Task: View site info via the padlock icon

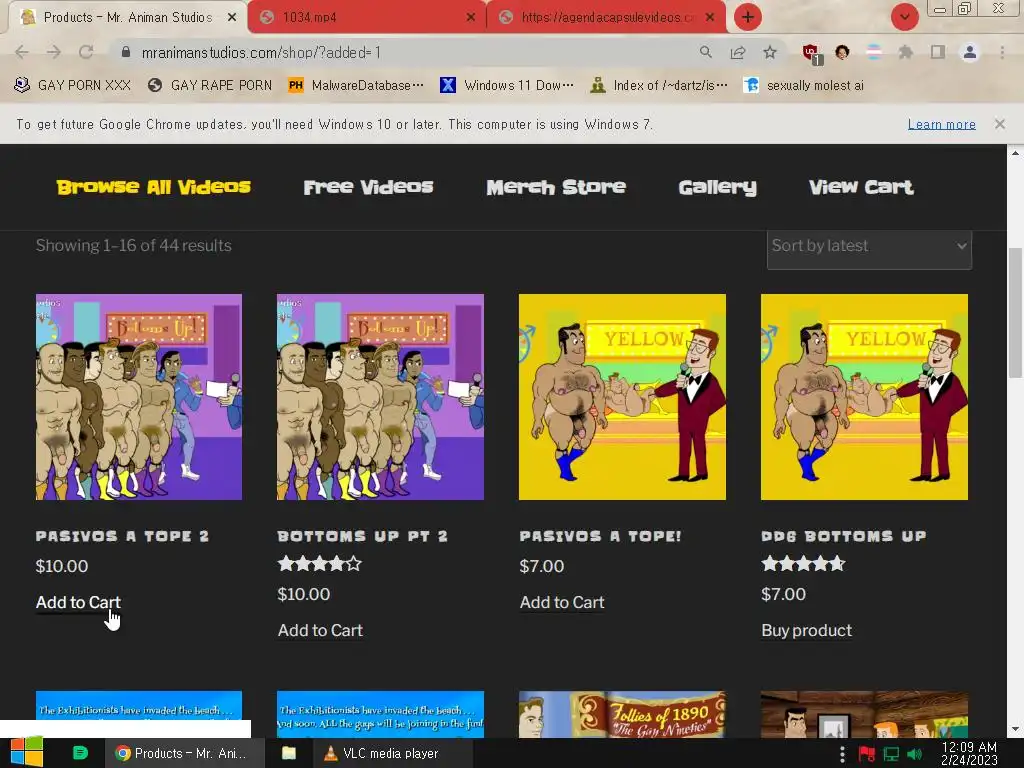Action: click(x=126, y=52)
